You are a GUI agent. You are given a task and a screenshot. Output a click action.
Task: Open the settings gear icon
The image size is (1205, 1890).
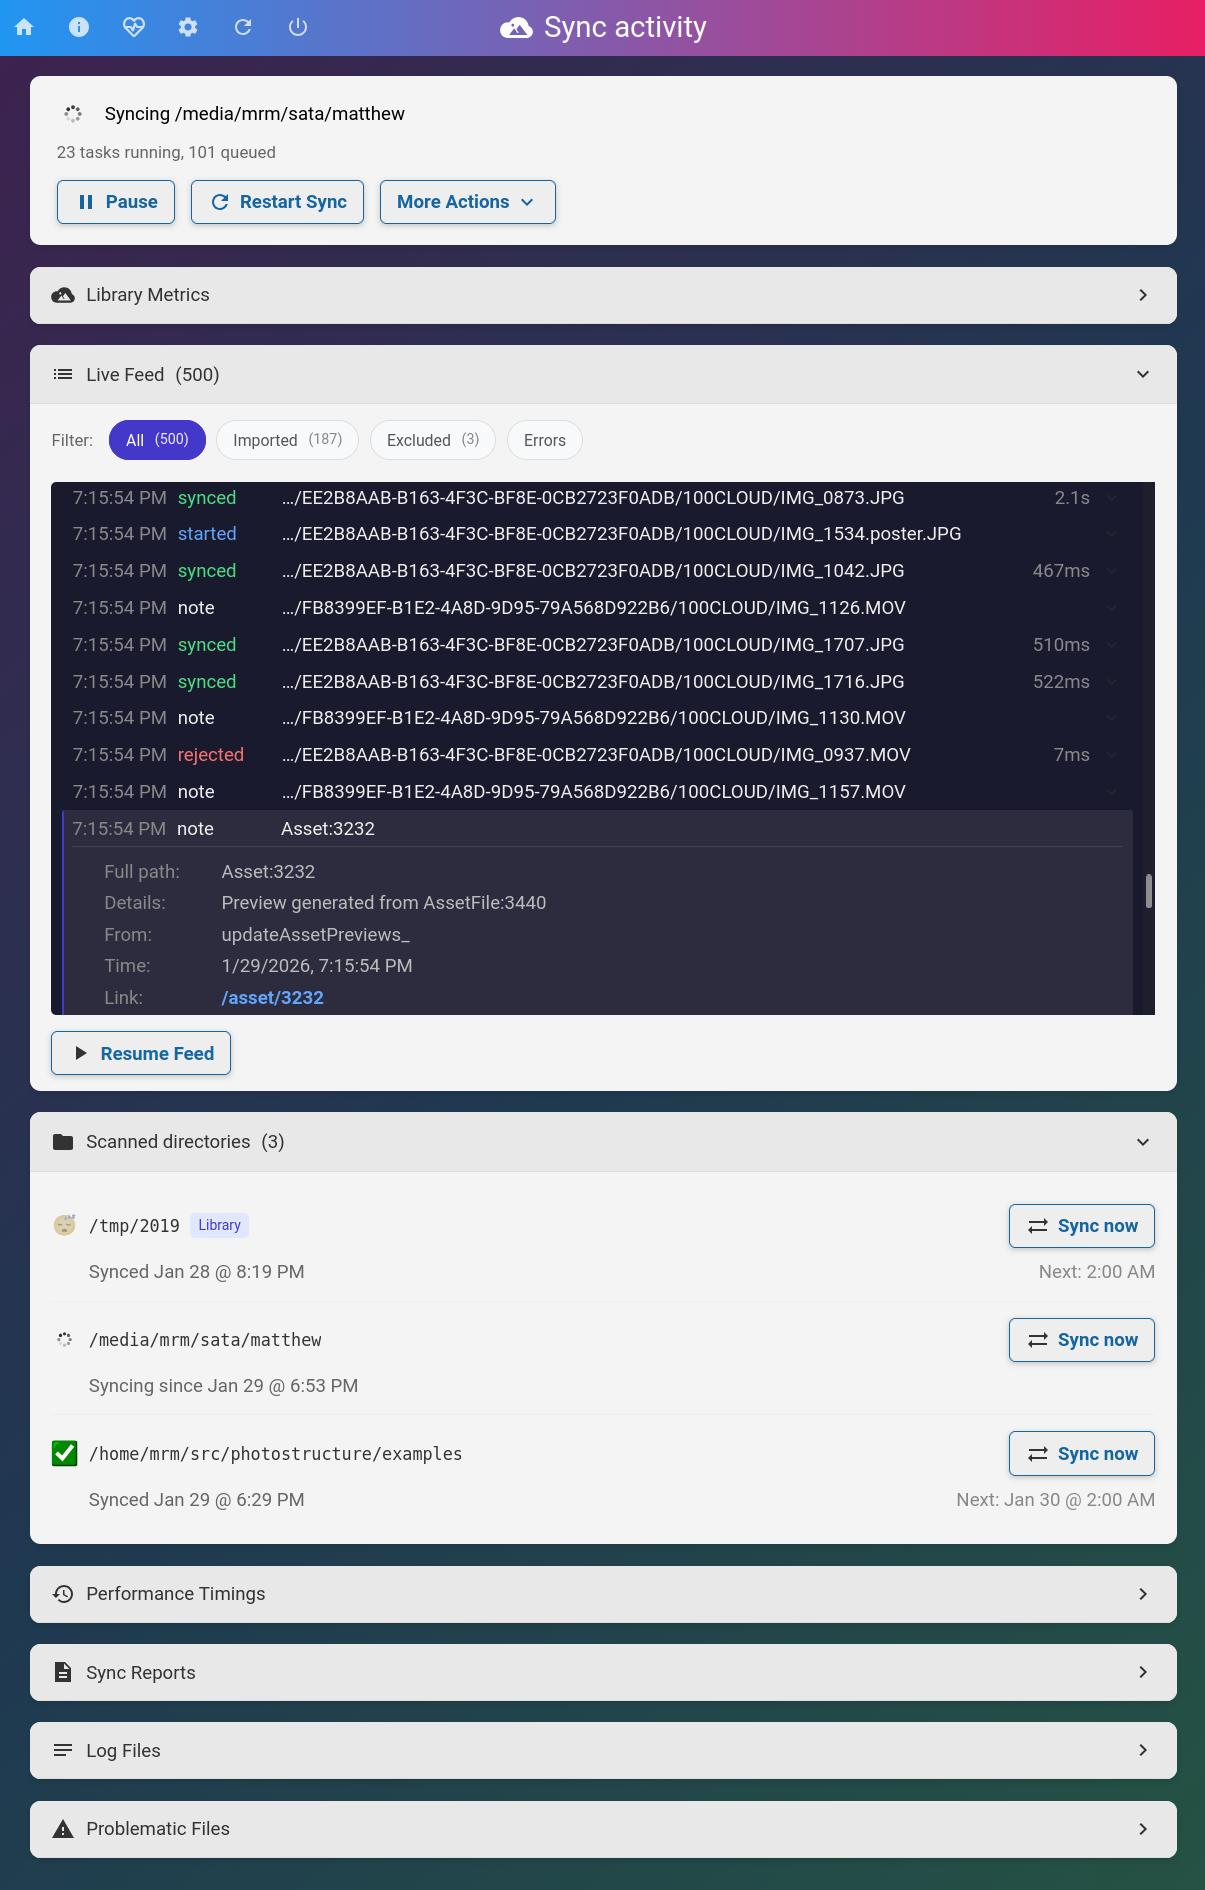(188, 27)
